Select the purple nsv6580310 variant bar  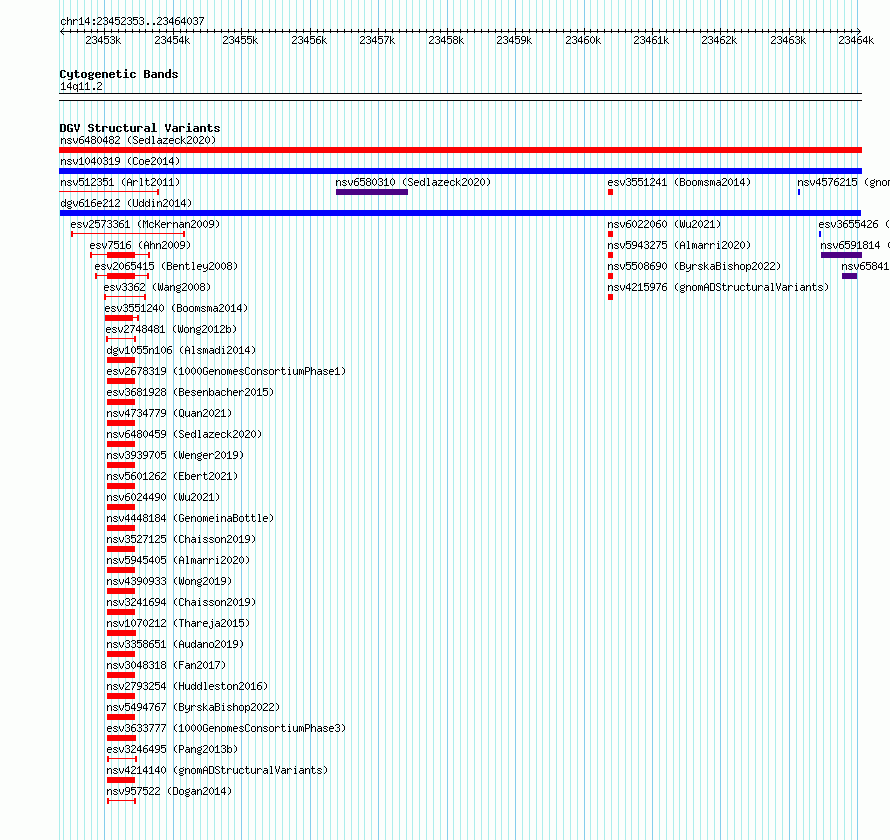pos(372,192)
